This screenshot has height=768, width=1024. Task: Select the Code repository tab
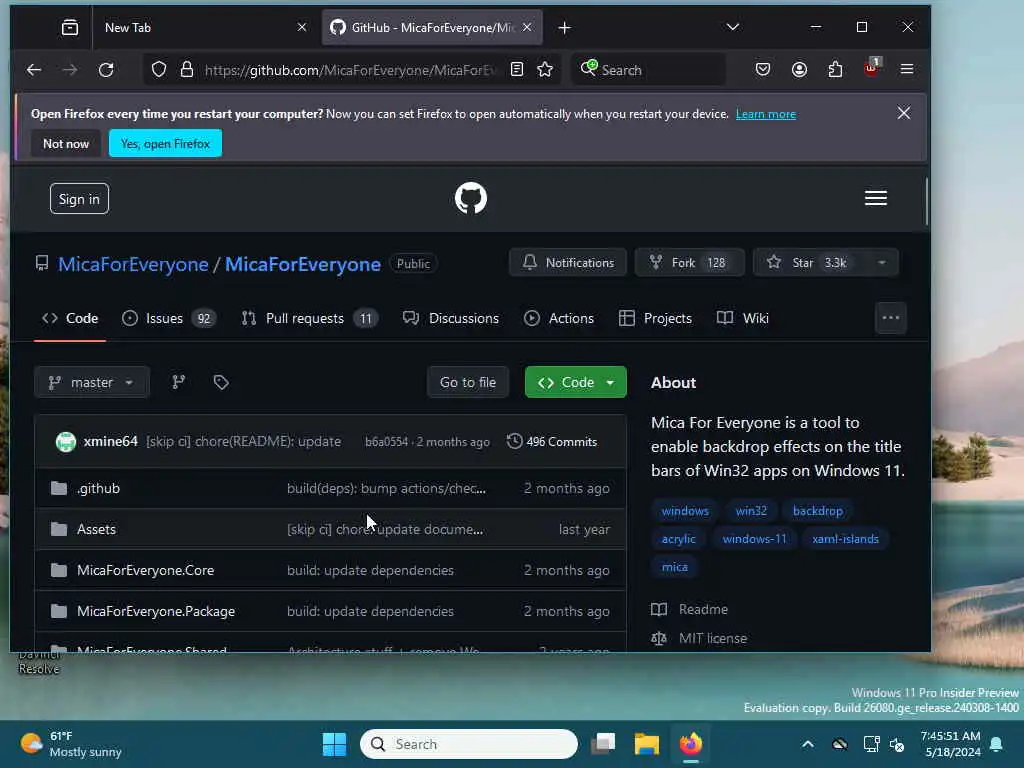click(70, 318)
